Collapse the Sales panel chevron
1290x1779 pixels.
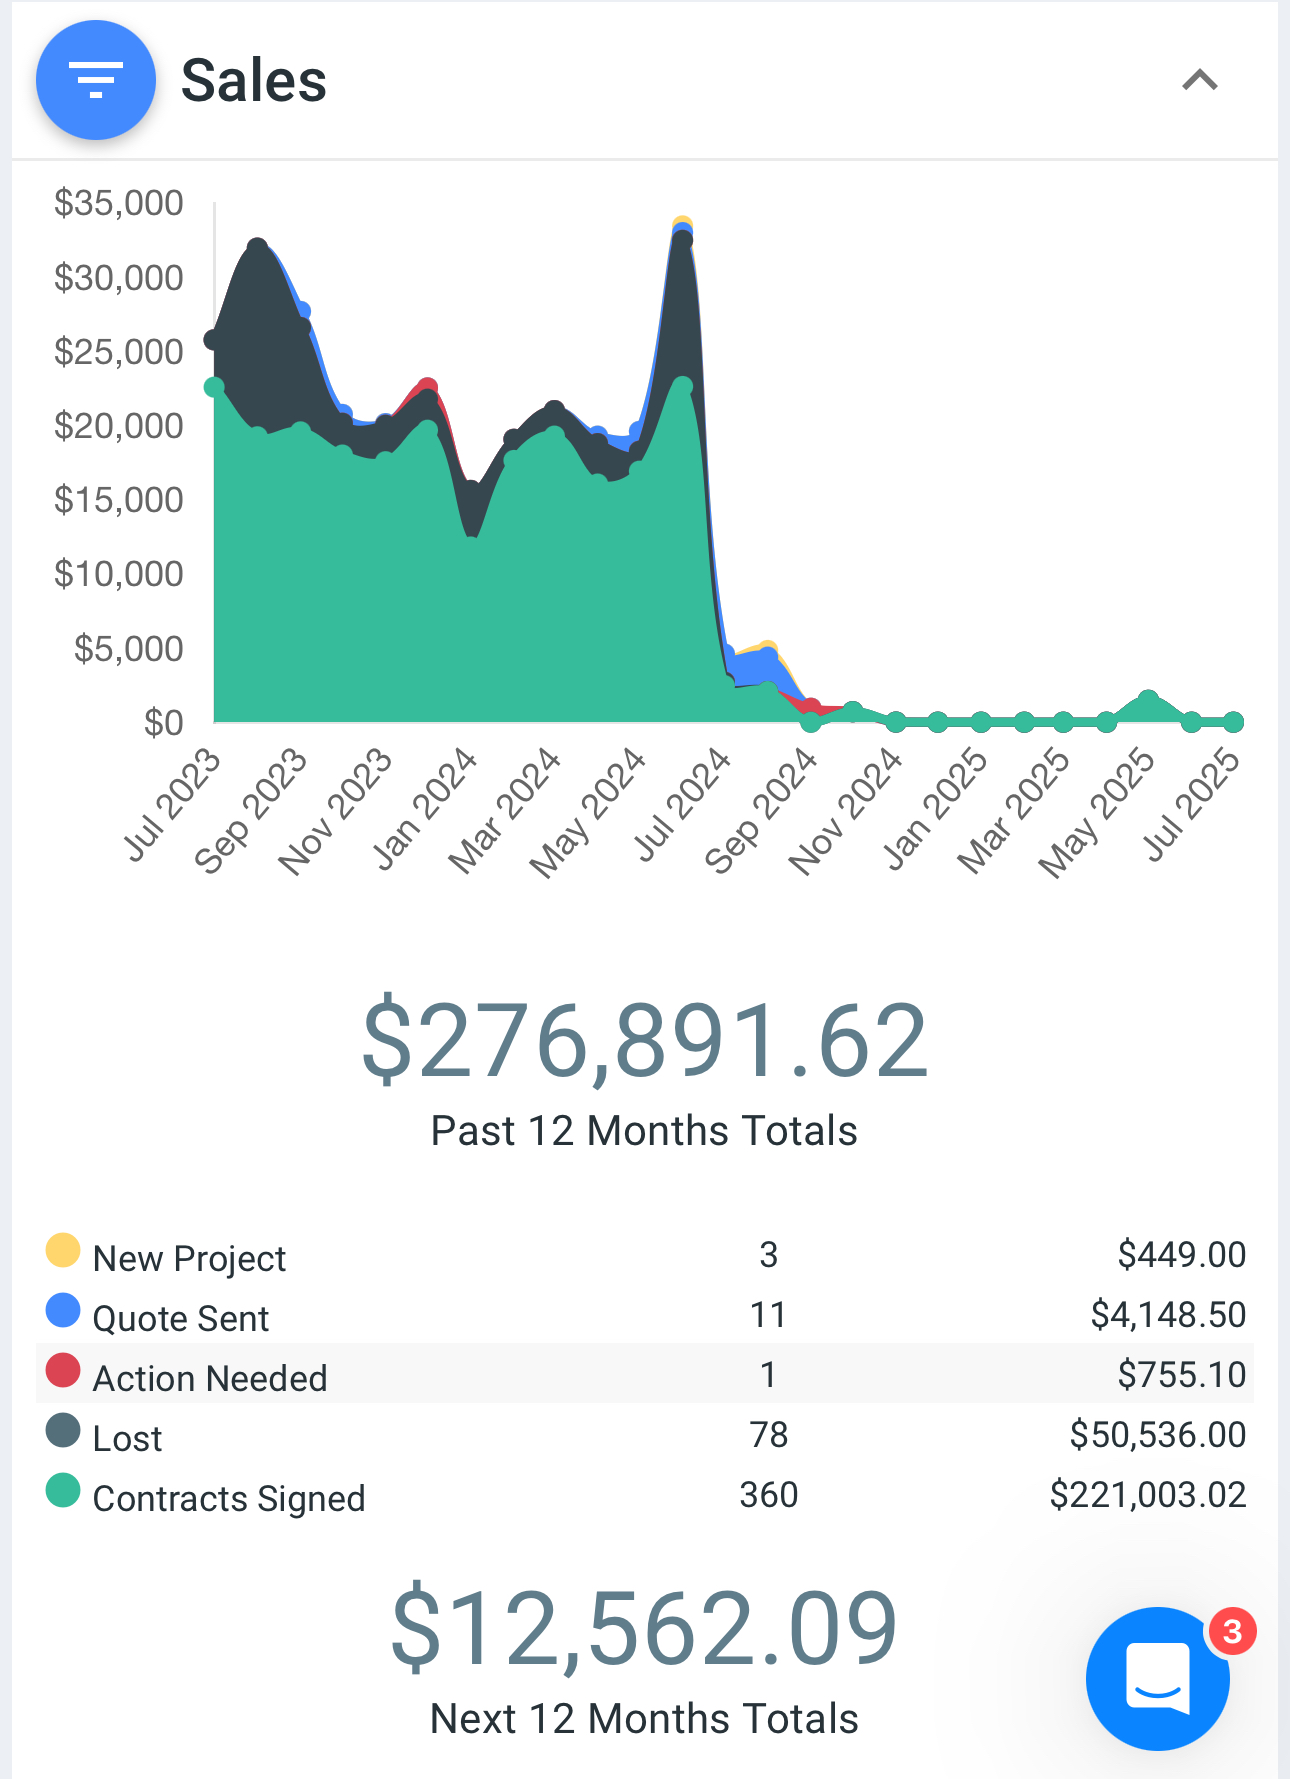pos(1199,80)
